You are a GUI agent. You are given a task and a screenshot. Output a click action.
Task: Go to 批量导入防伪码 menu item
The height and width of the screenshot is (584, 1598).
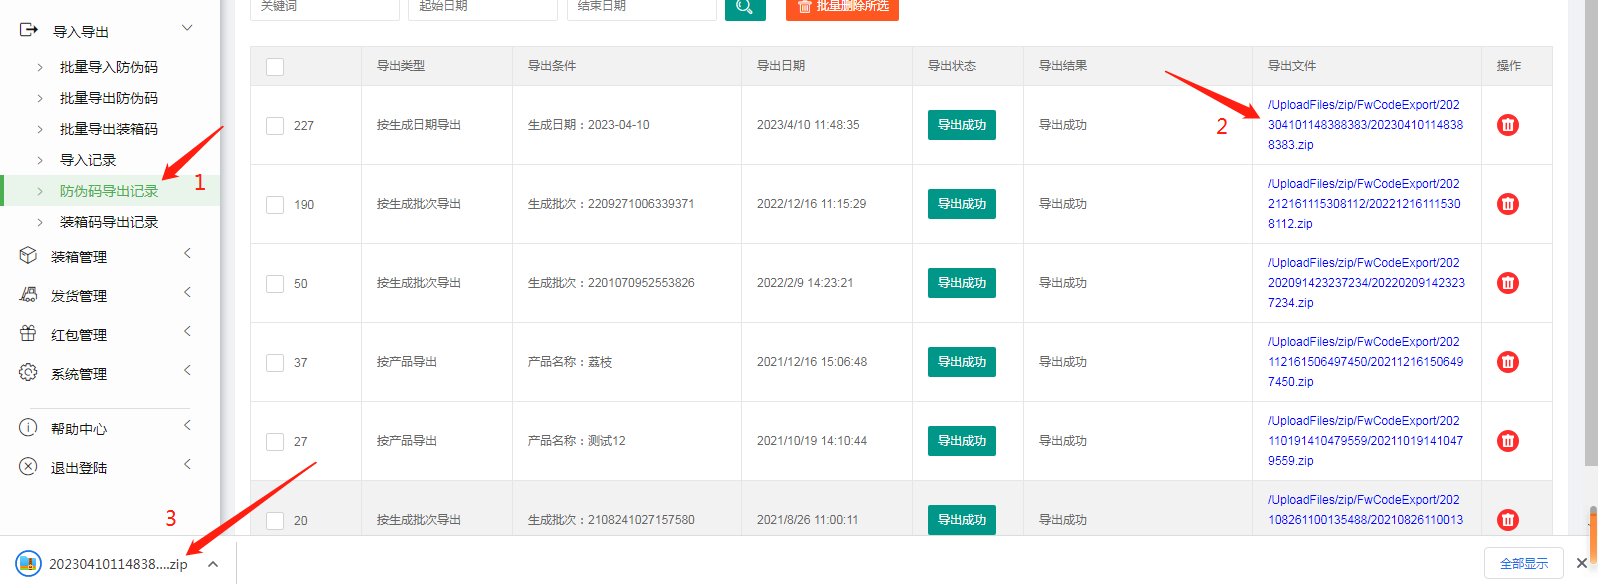tap(108, 67)
